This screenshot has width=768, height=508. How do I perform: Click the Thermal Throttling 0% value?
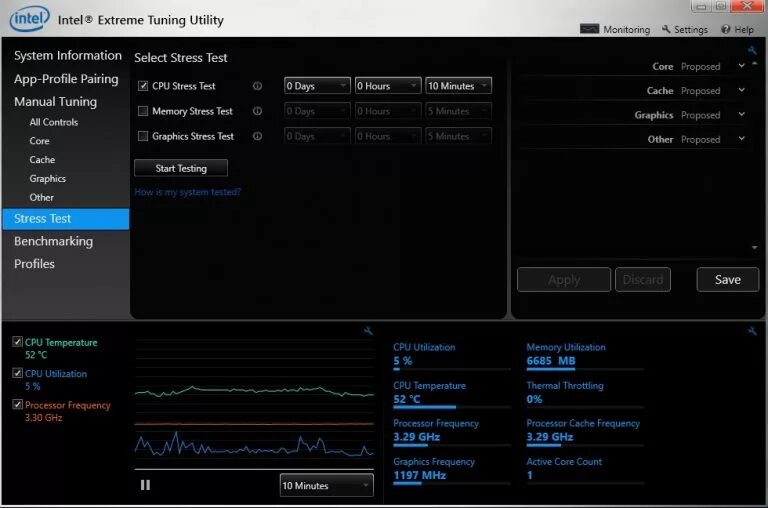[x=534, y=399]
